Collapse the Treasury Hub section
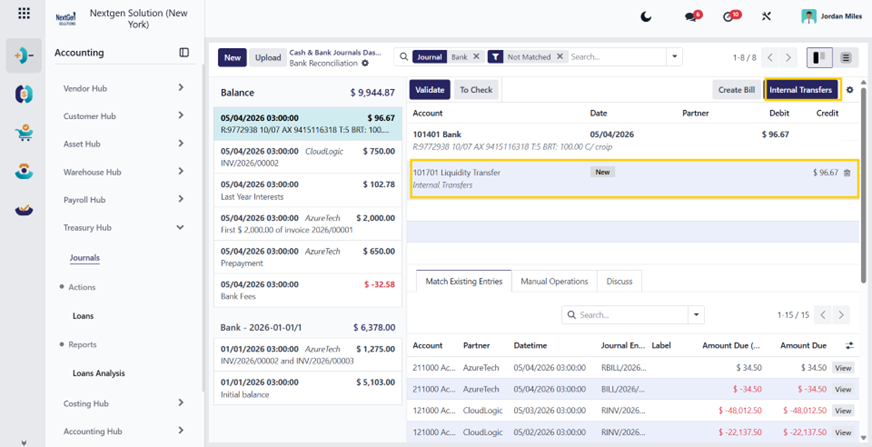872x447 pixels. 180,227
